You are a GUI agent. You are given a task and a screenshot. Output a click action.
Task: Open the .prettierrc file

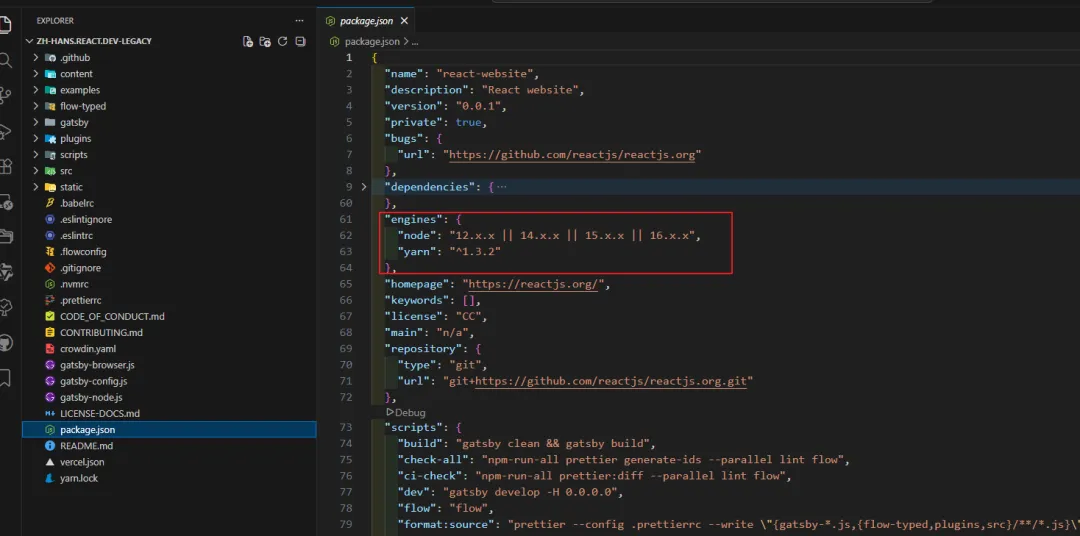(x=169, y=300)
